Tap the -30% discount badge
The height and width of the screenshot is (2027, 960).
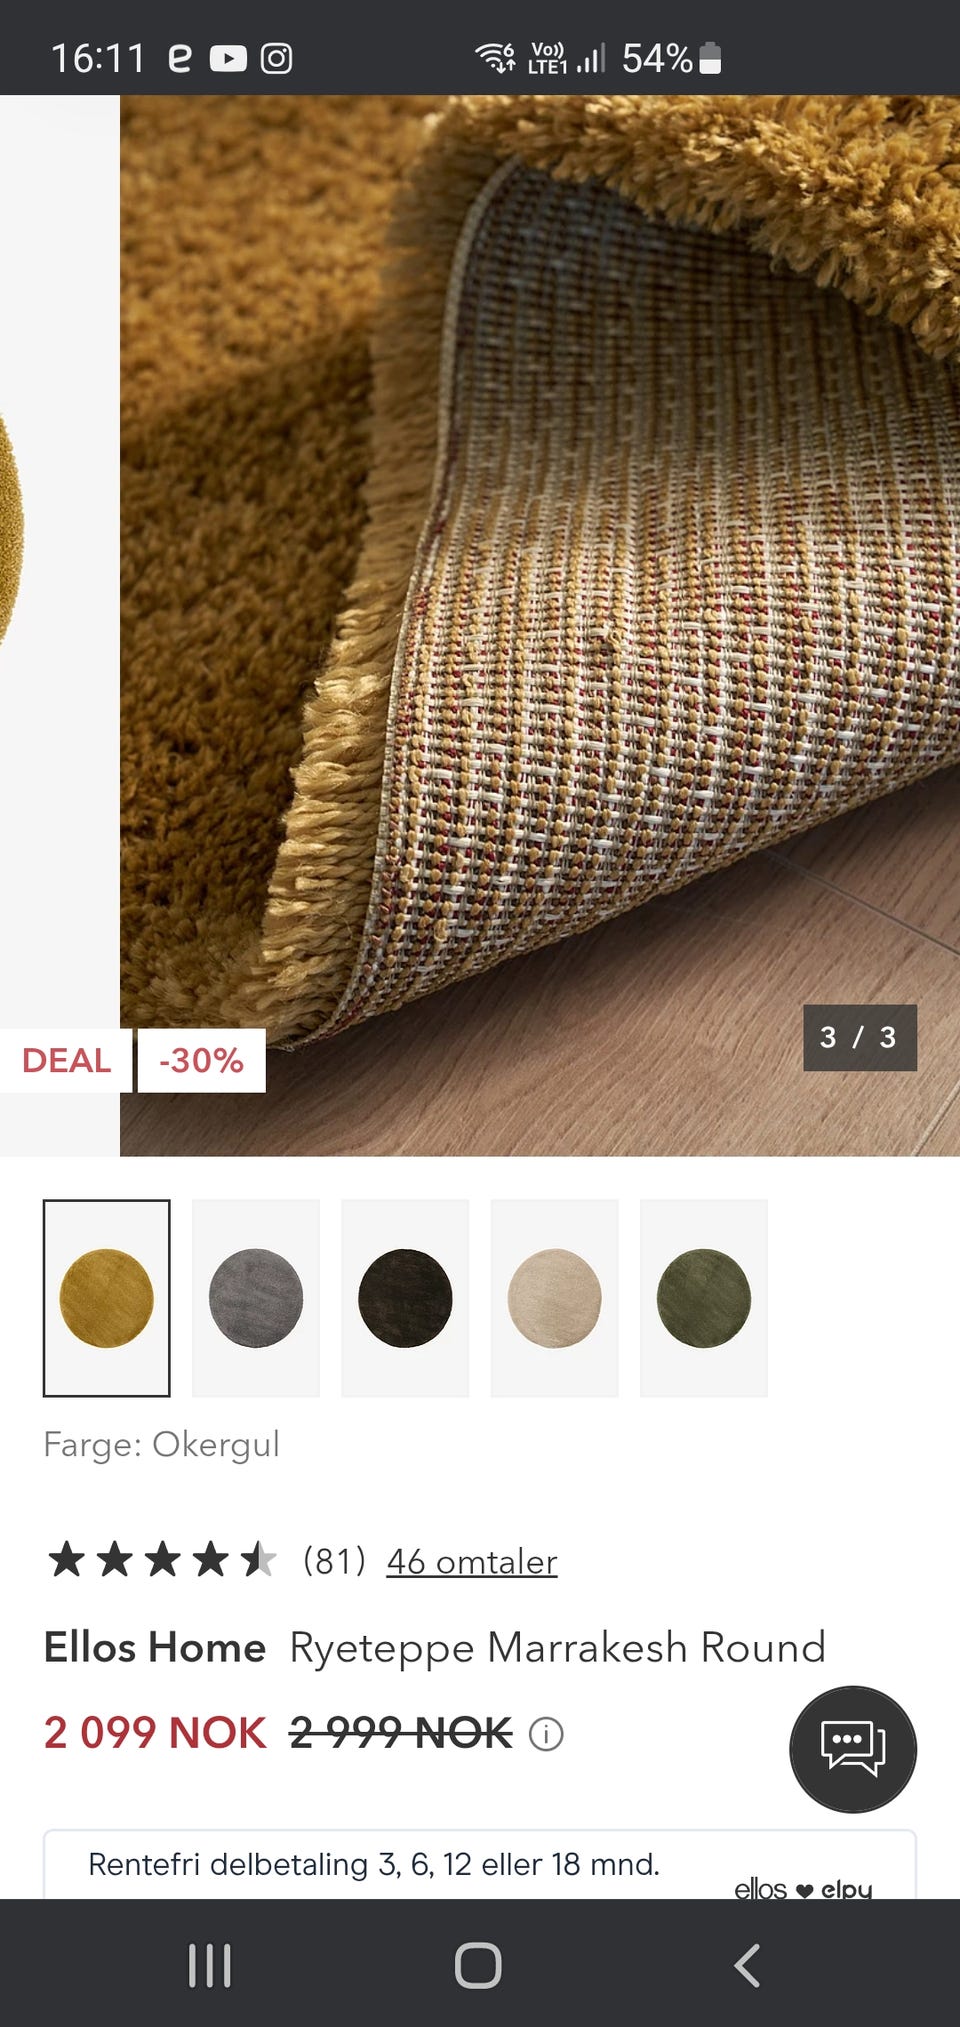201,1060
